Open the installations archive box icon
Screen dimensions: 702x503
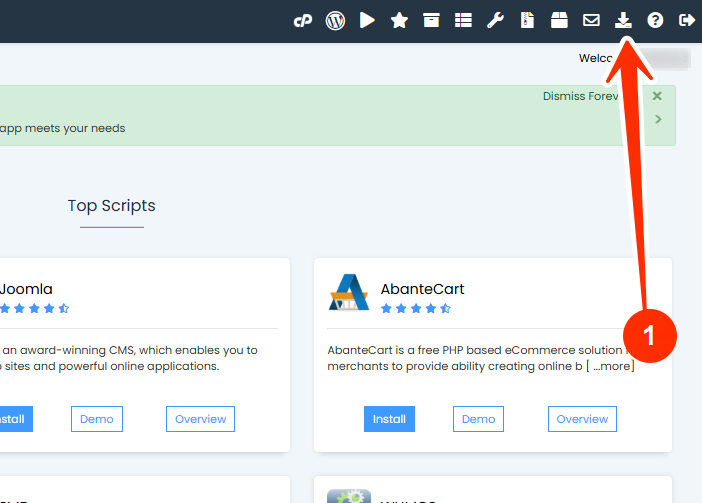pos(431,20)
